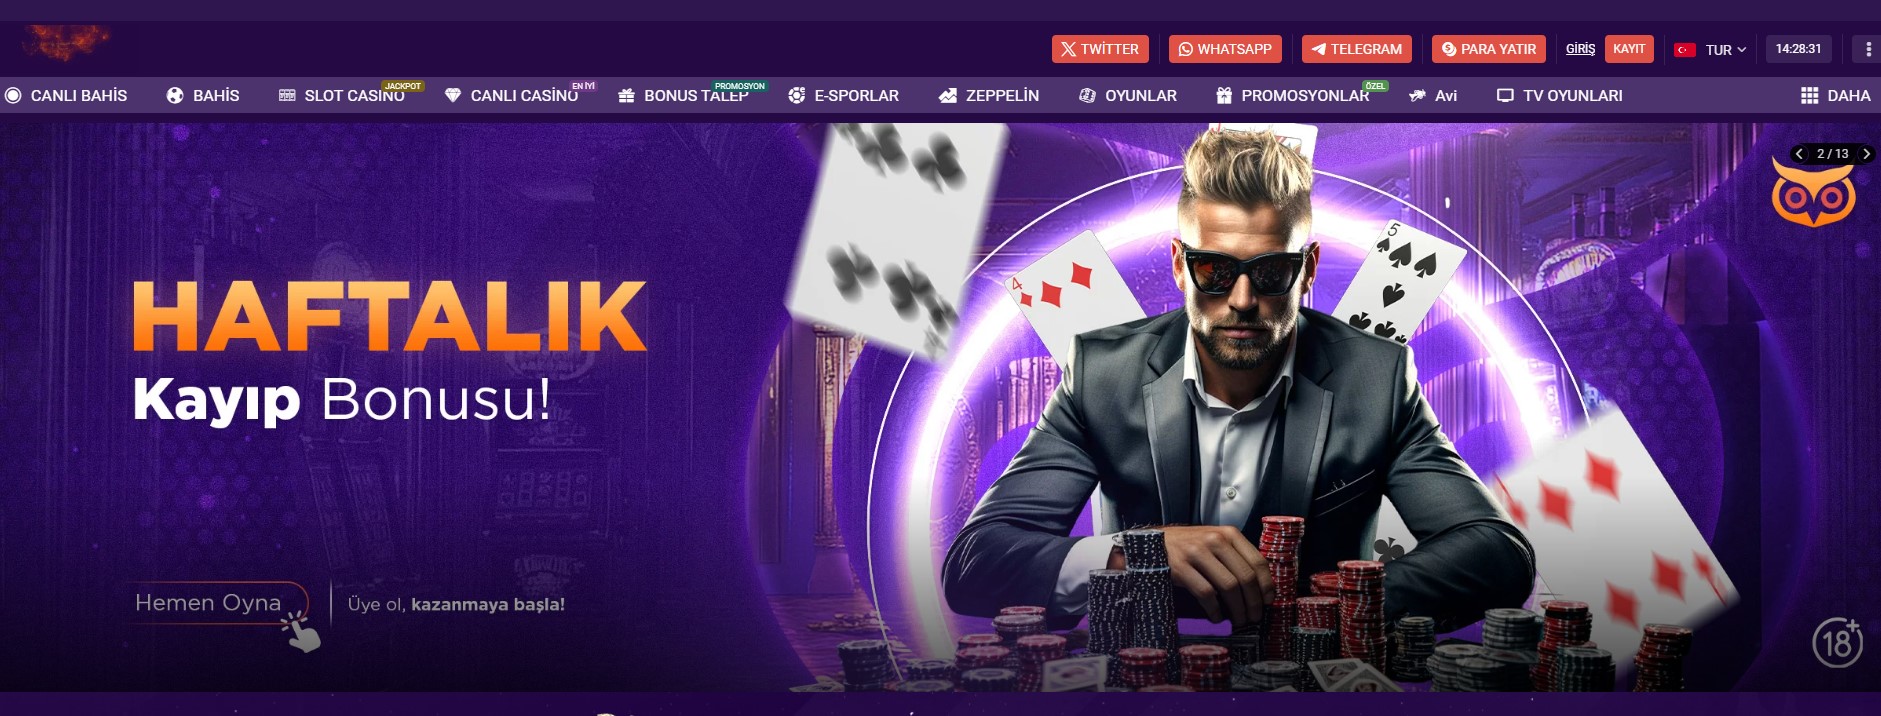Open the WhatsApp support button
Image resolution: width=1881 pixels, height=716 pixels.
[x=1225, y=49]
